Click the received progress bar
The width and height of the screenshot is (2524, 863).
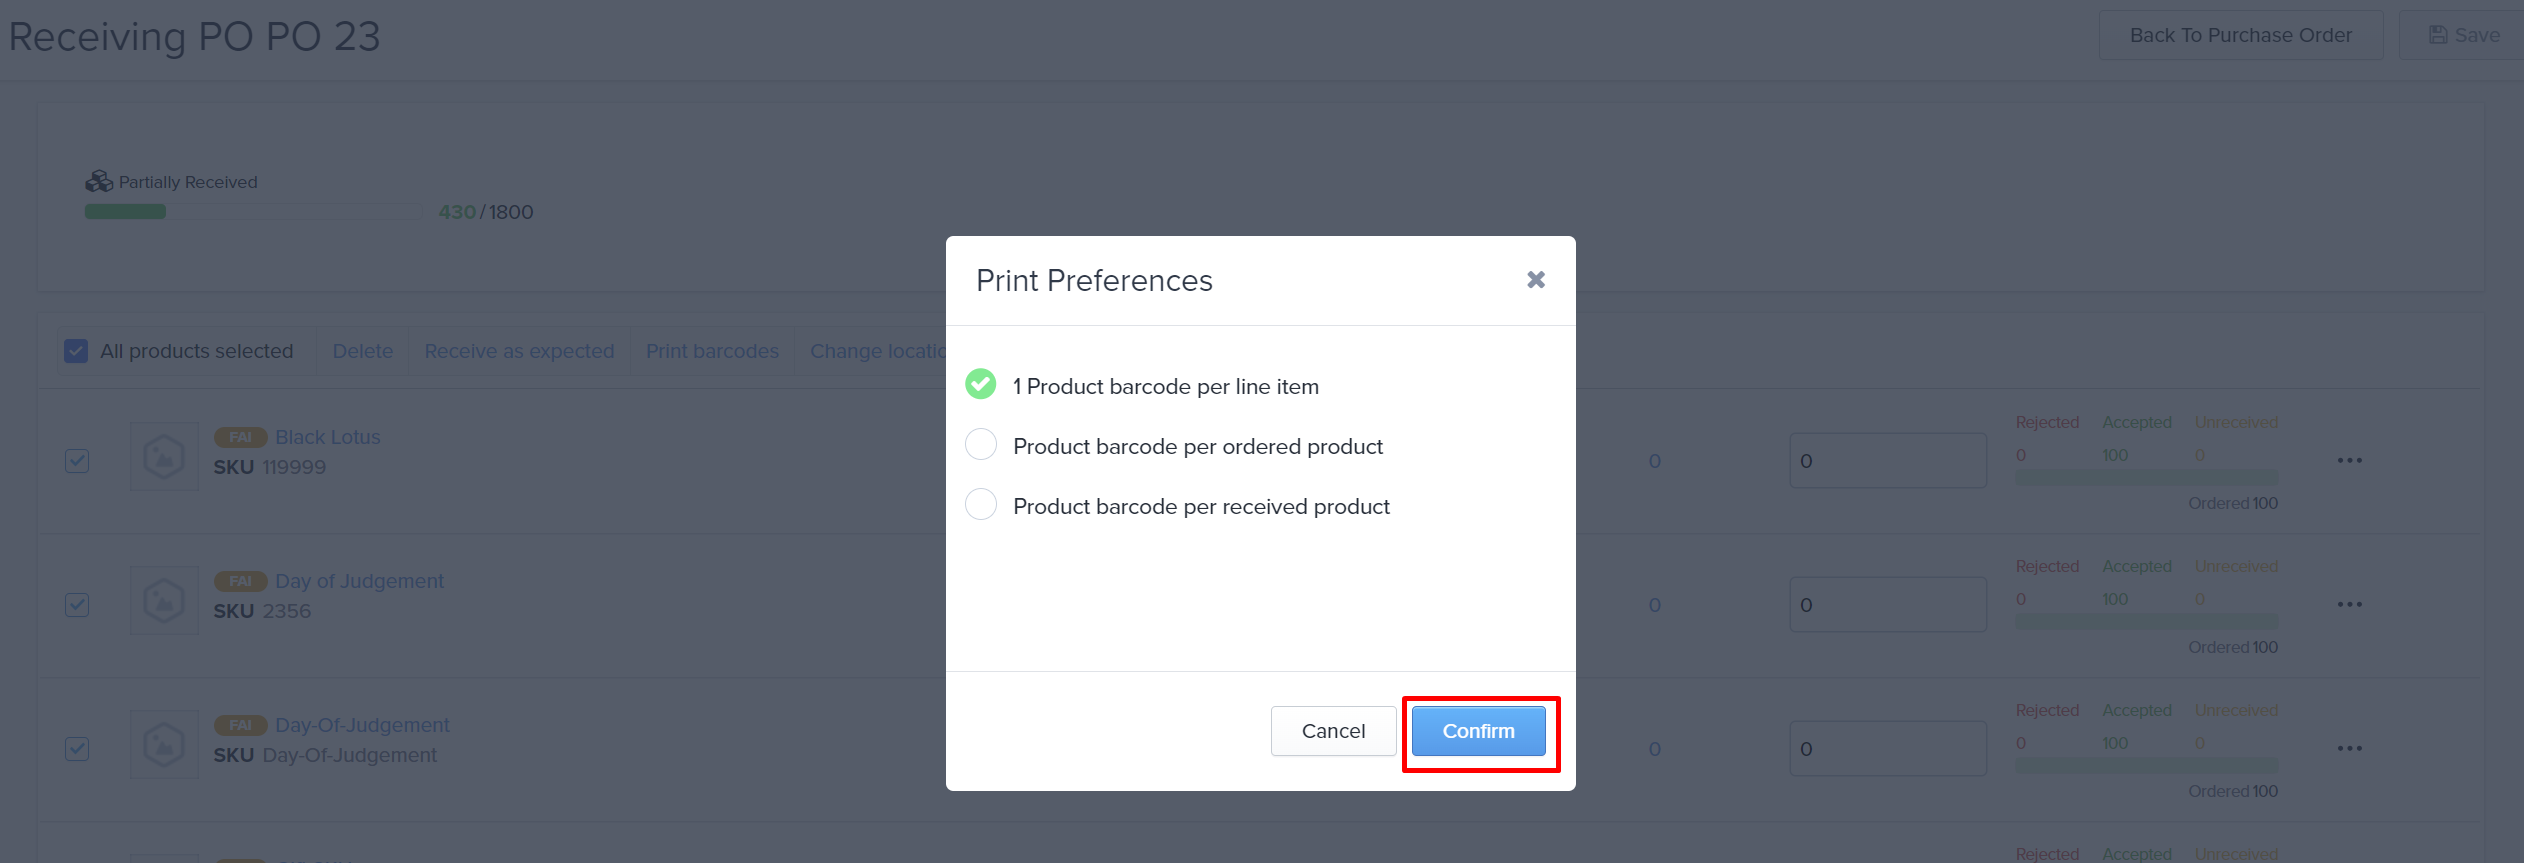coord(254,212)
